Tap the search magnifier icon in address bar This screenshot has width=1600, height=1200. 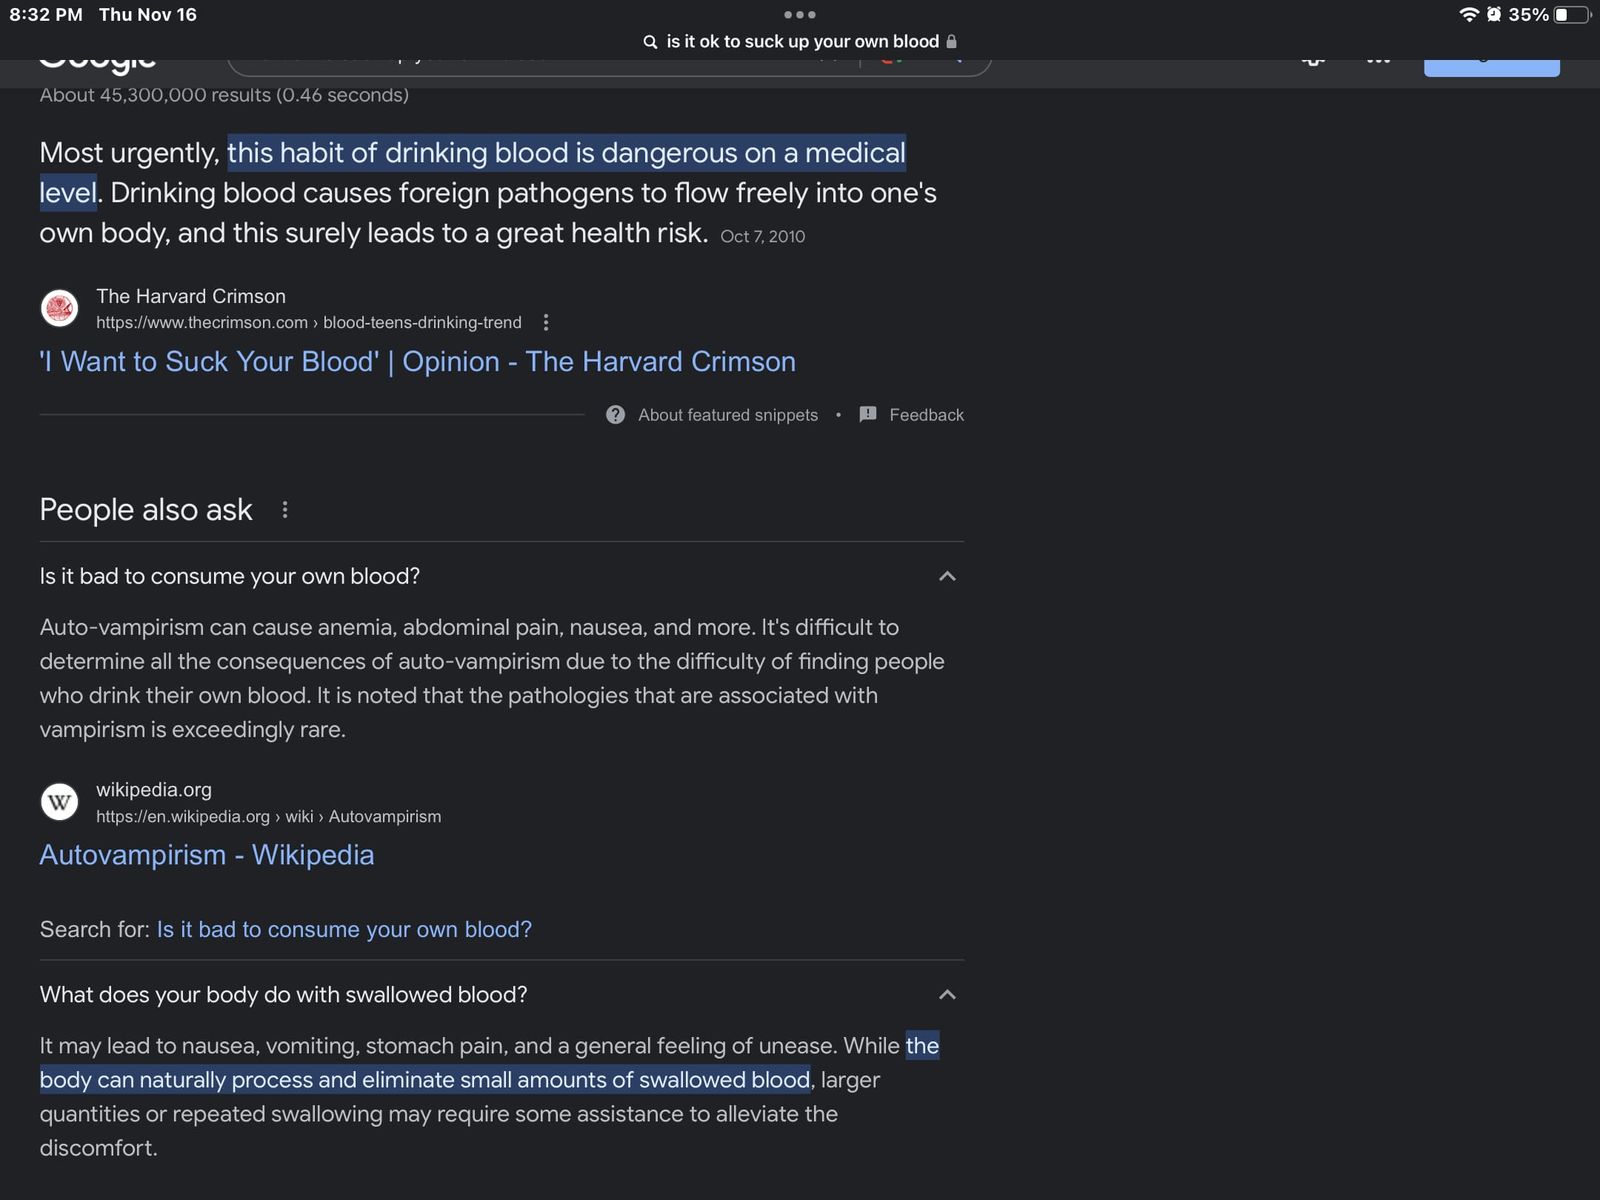tap(650, 42)
